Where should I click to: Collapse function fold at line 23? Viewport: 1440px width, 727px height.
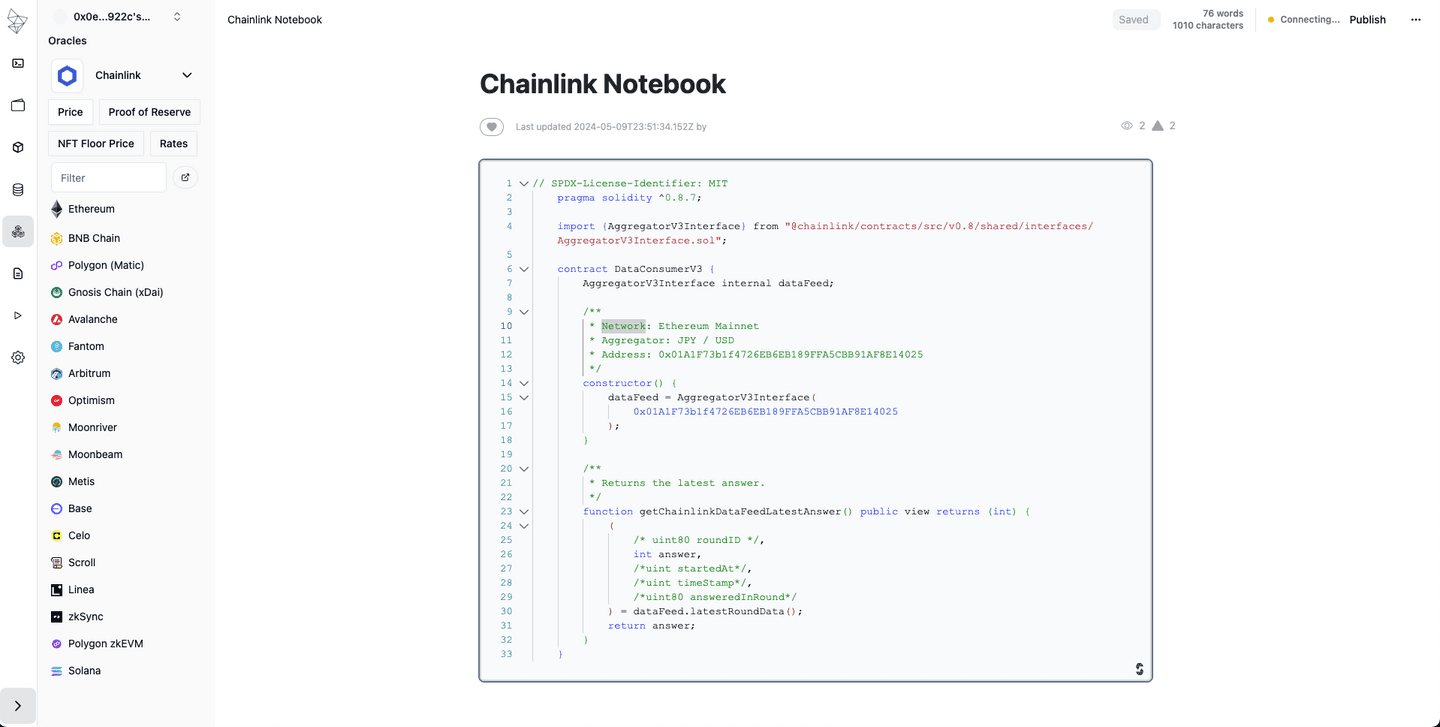click(523, 511)
